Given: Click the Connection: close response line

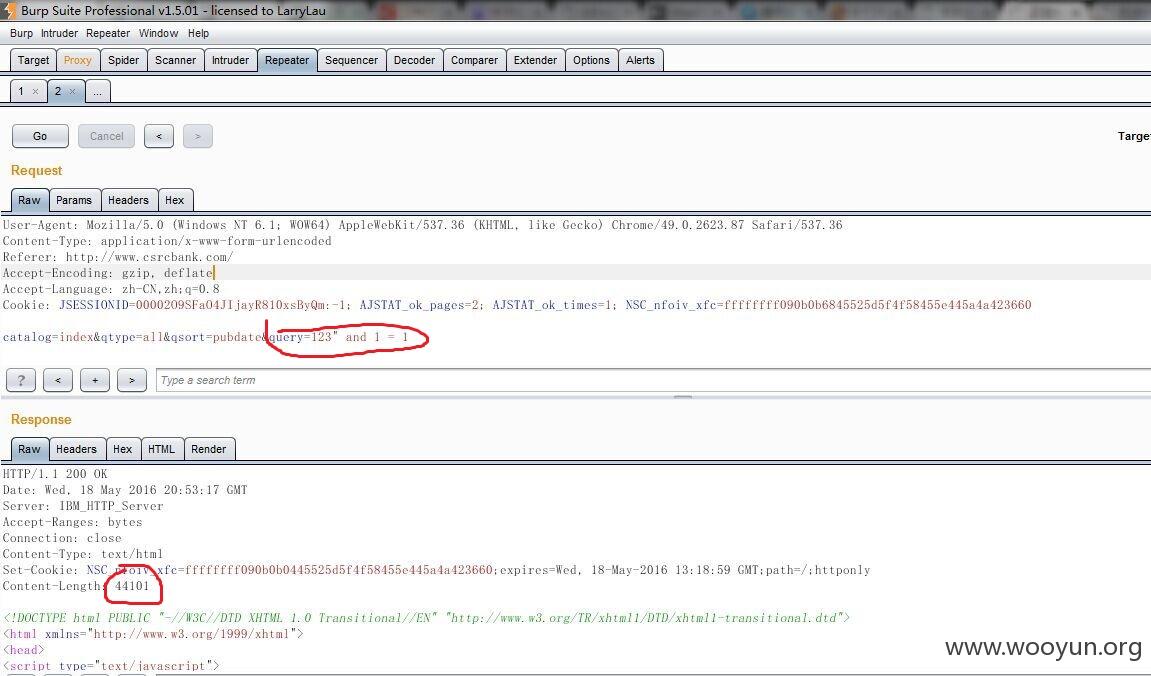Looking at the screenshot, I should tap(62, 538).
